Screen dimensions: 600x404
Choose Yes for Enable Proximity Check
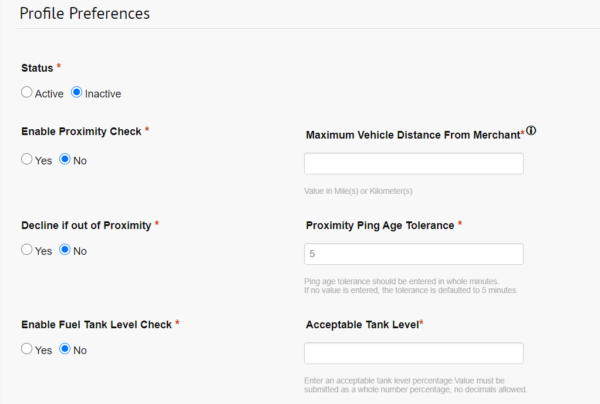[27, 159]
